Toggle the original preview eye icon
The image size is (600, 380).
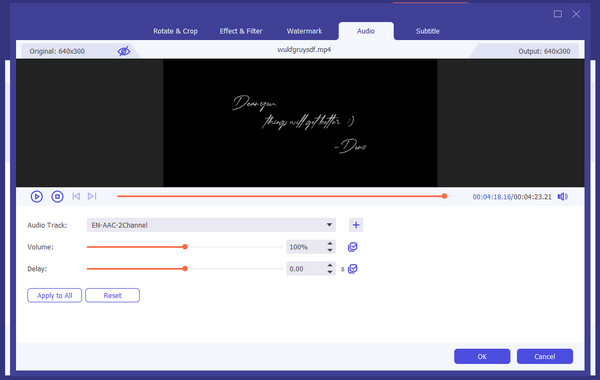tap(124, 51)
